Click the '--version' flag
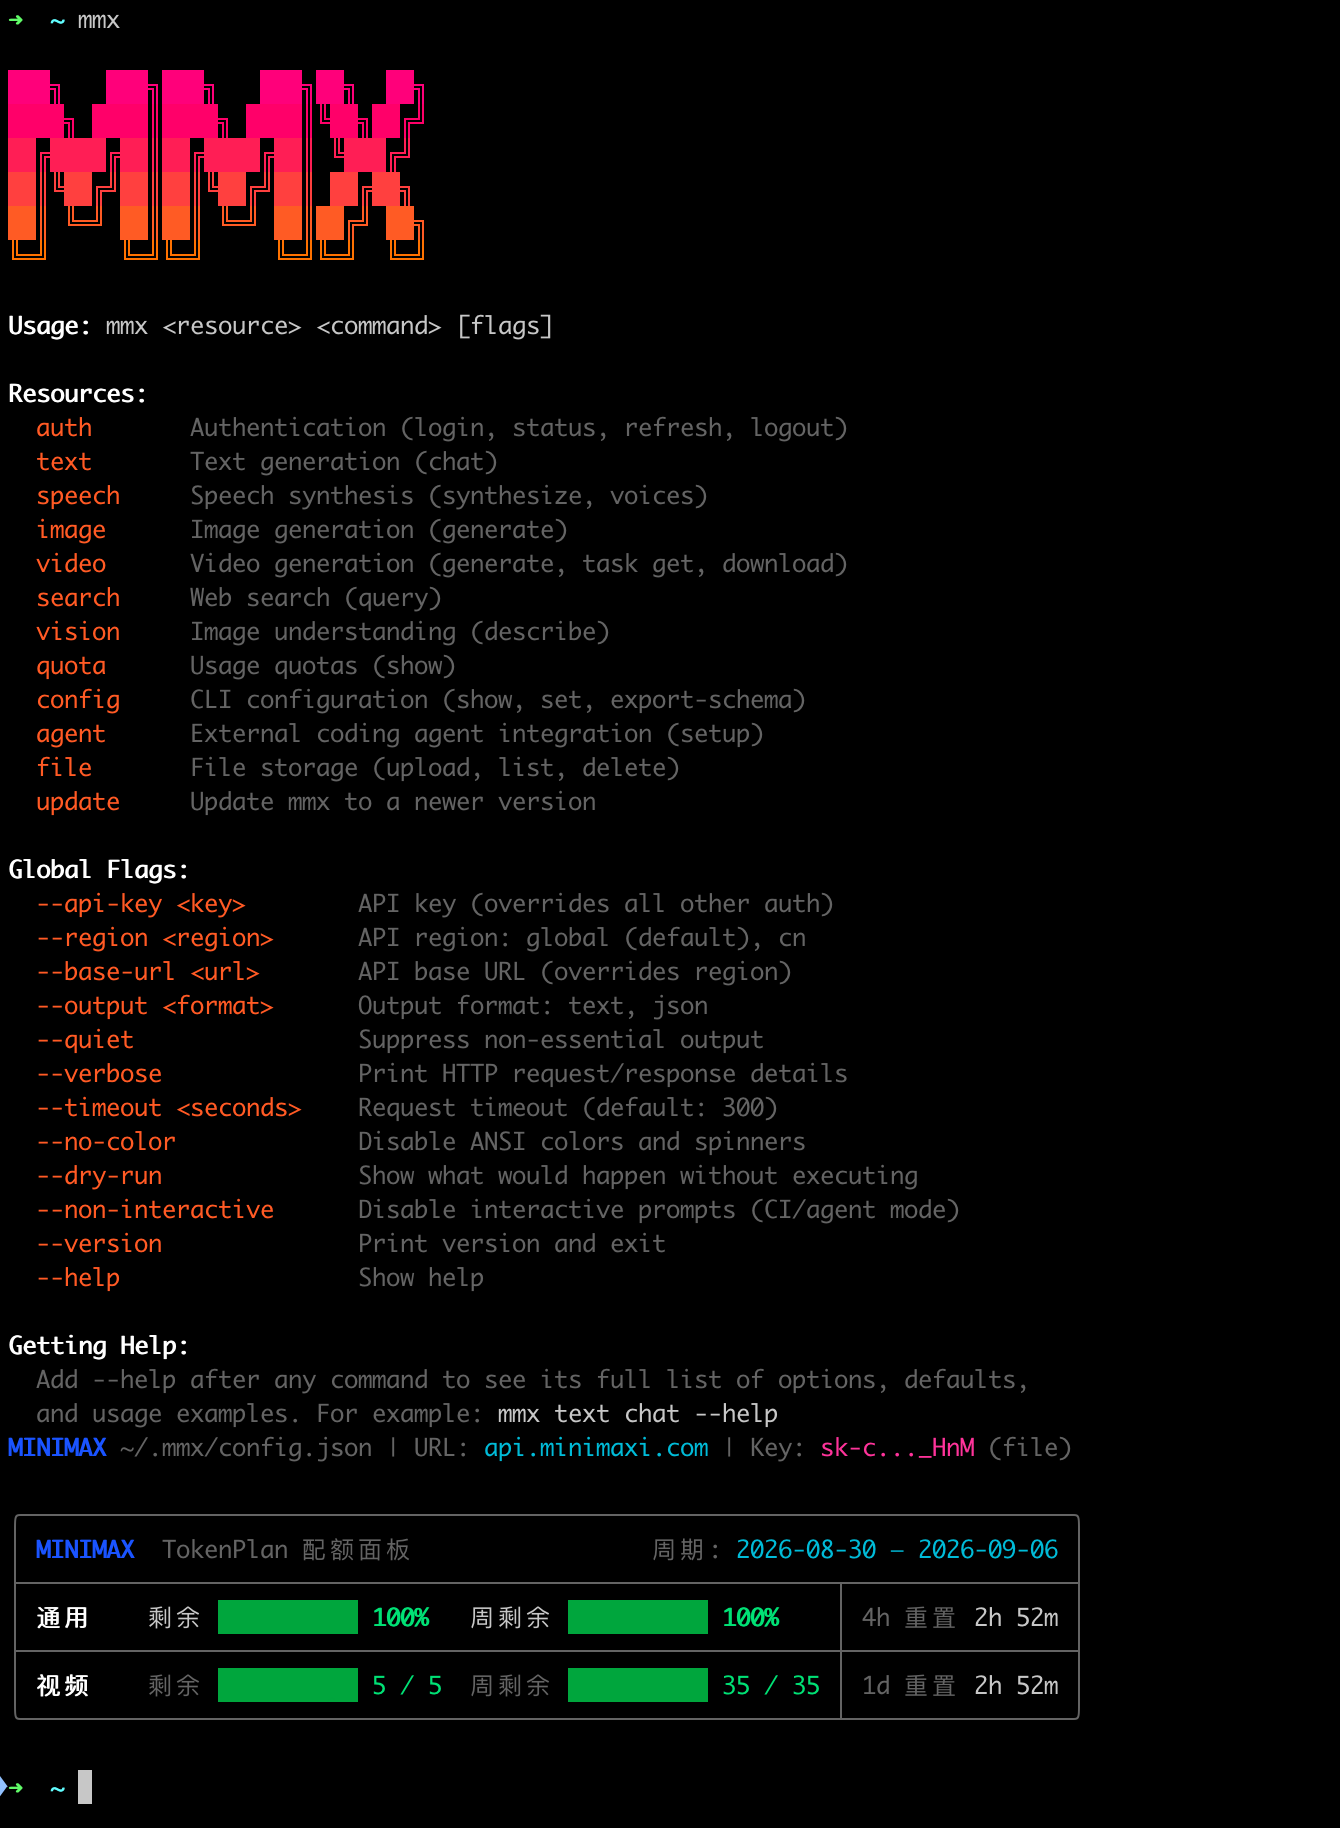This screenshot has width=1340, height=1828. point(99,1244)
